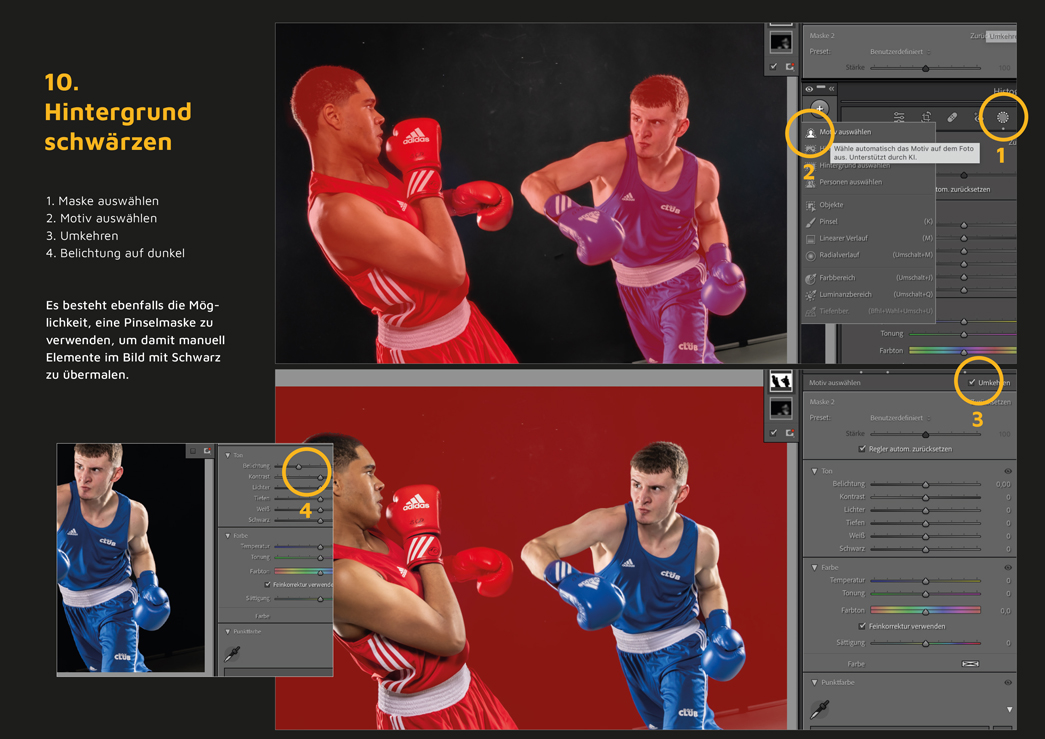Select the Masking tool icon in top screenshot
Screen dimensions: 1045x739
(x=1002, y=117)
